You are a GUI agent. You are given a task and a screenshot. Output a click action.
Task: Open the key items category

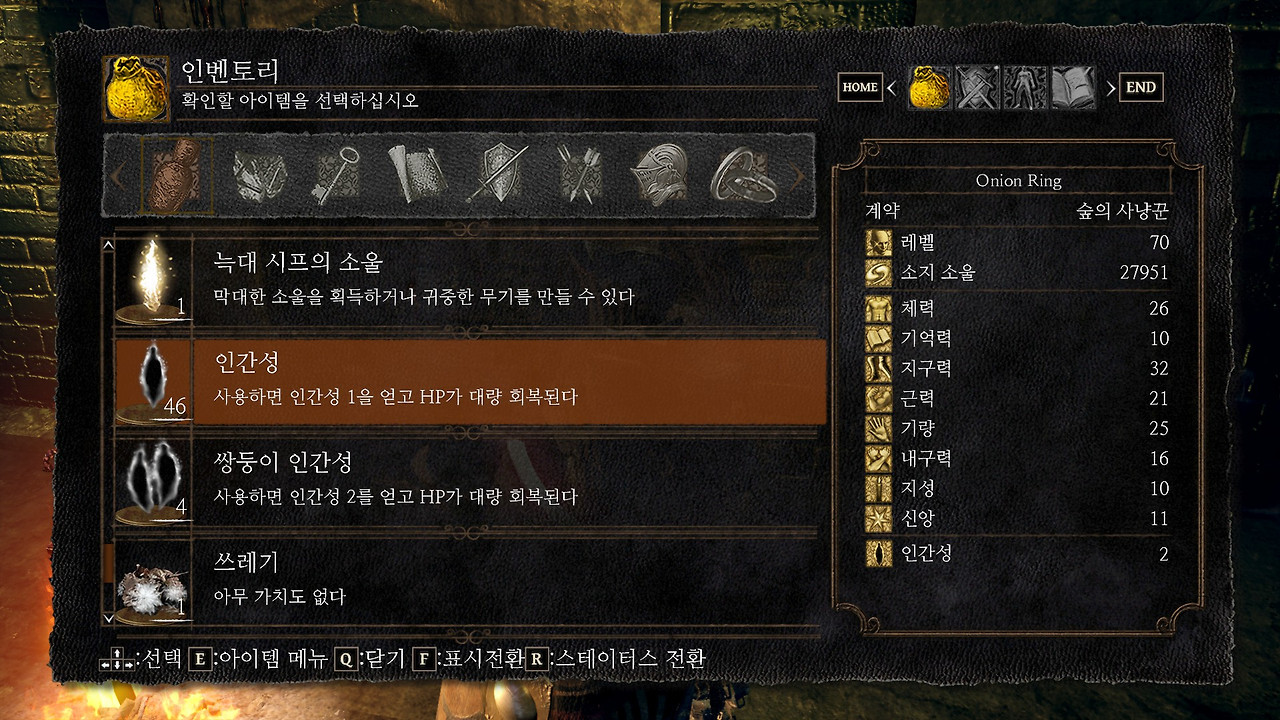point(334,176)
